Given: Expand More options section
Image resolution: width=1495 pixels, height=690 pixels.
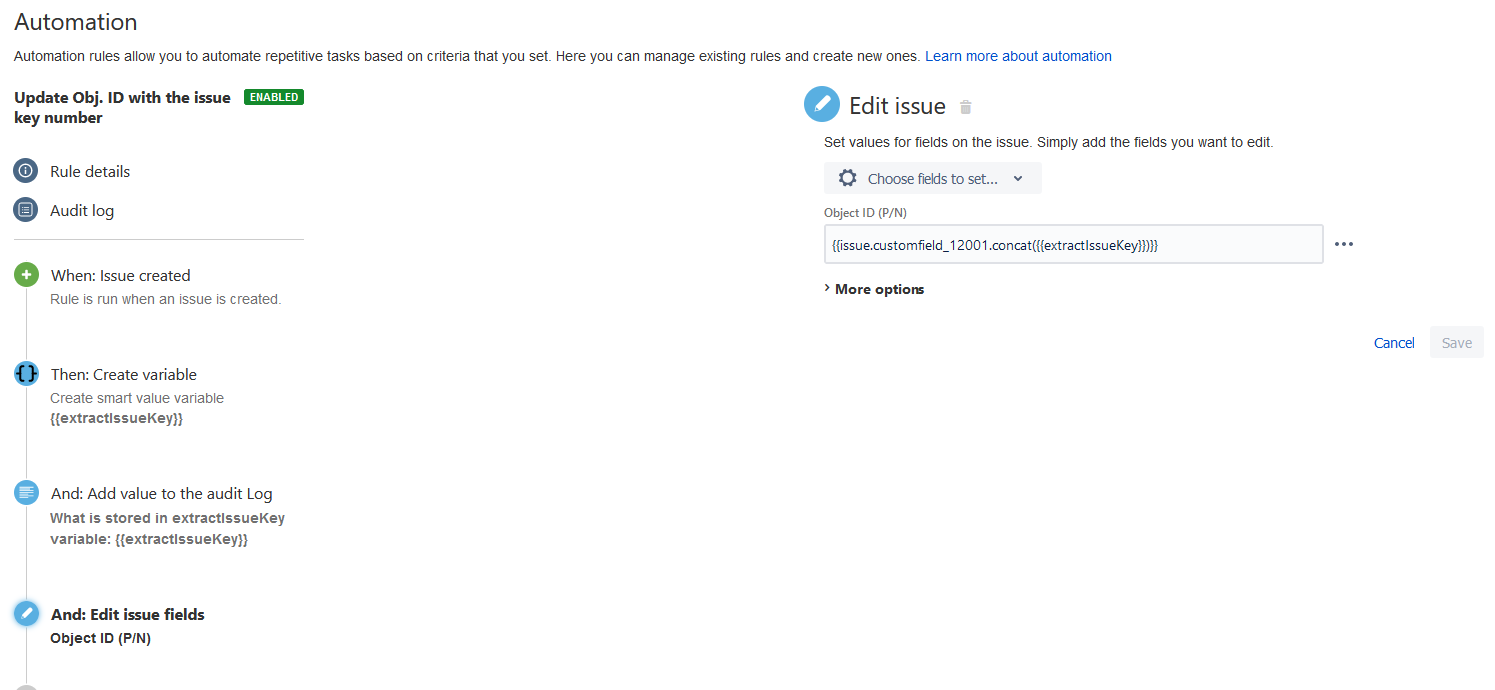Looking at the screenshot, I should 874,289.
